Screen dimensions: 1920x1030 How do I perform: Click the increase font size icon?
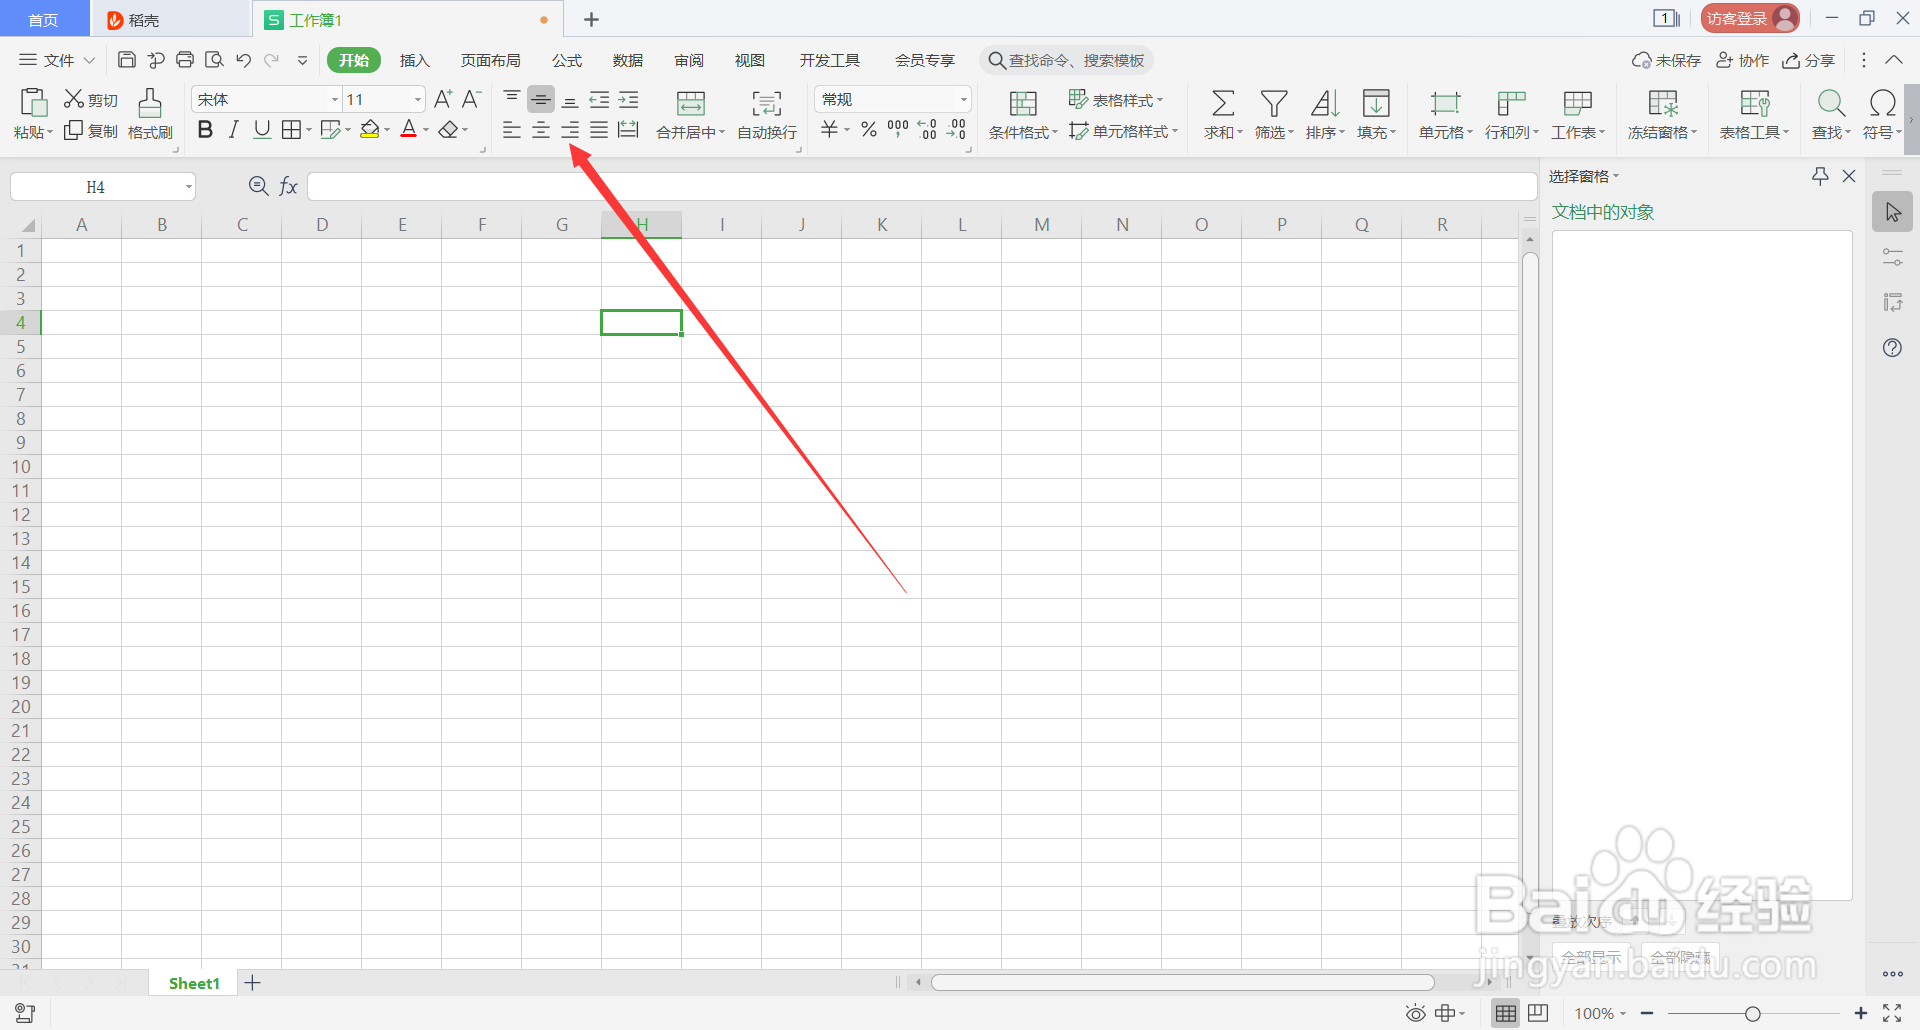pyautogui.click(x=443, y=99)
